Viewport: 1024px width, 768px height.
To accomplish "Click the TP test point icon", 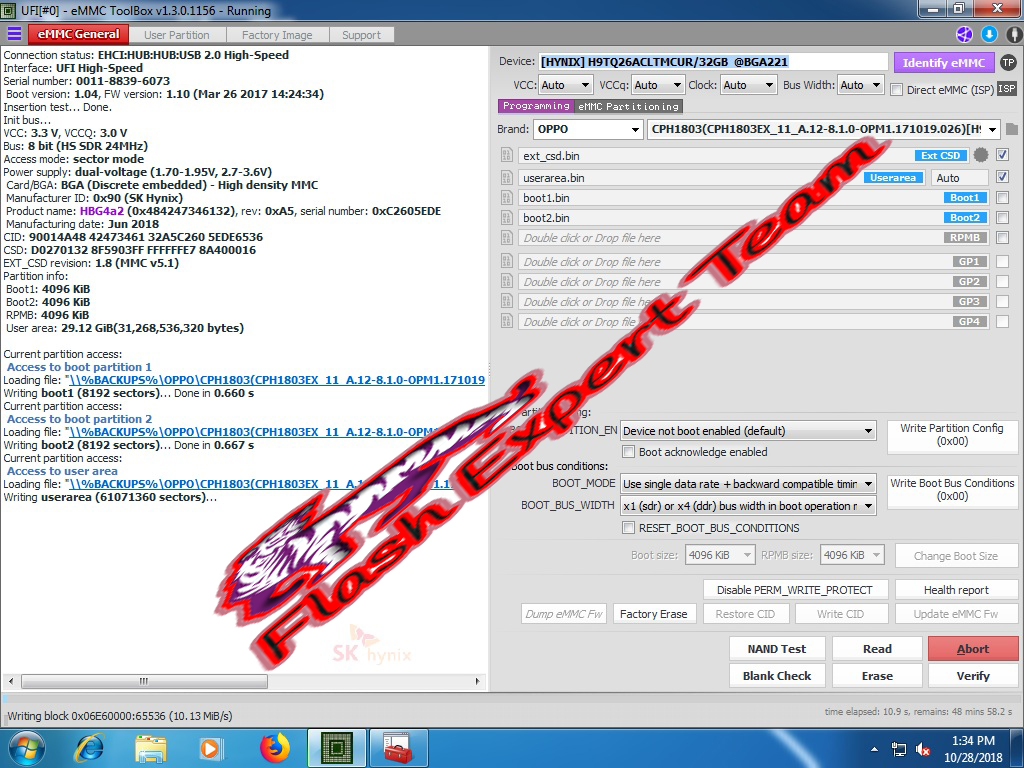I will [x=1008, y=63].
